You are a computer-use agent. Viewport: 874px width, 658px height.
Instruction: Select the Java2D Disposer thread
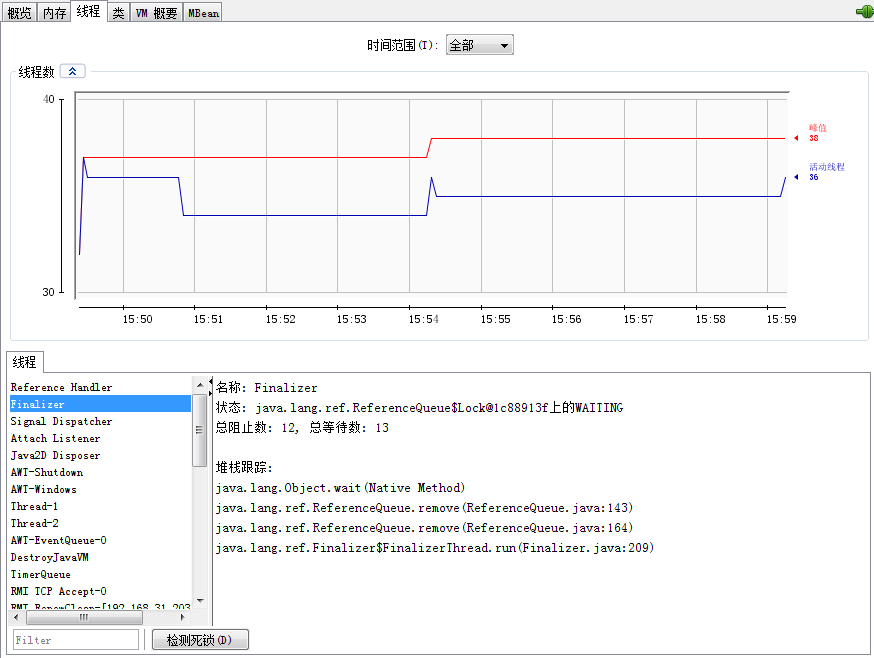(x=55, y=455)
